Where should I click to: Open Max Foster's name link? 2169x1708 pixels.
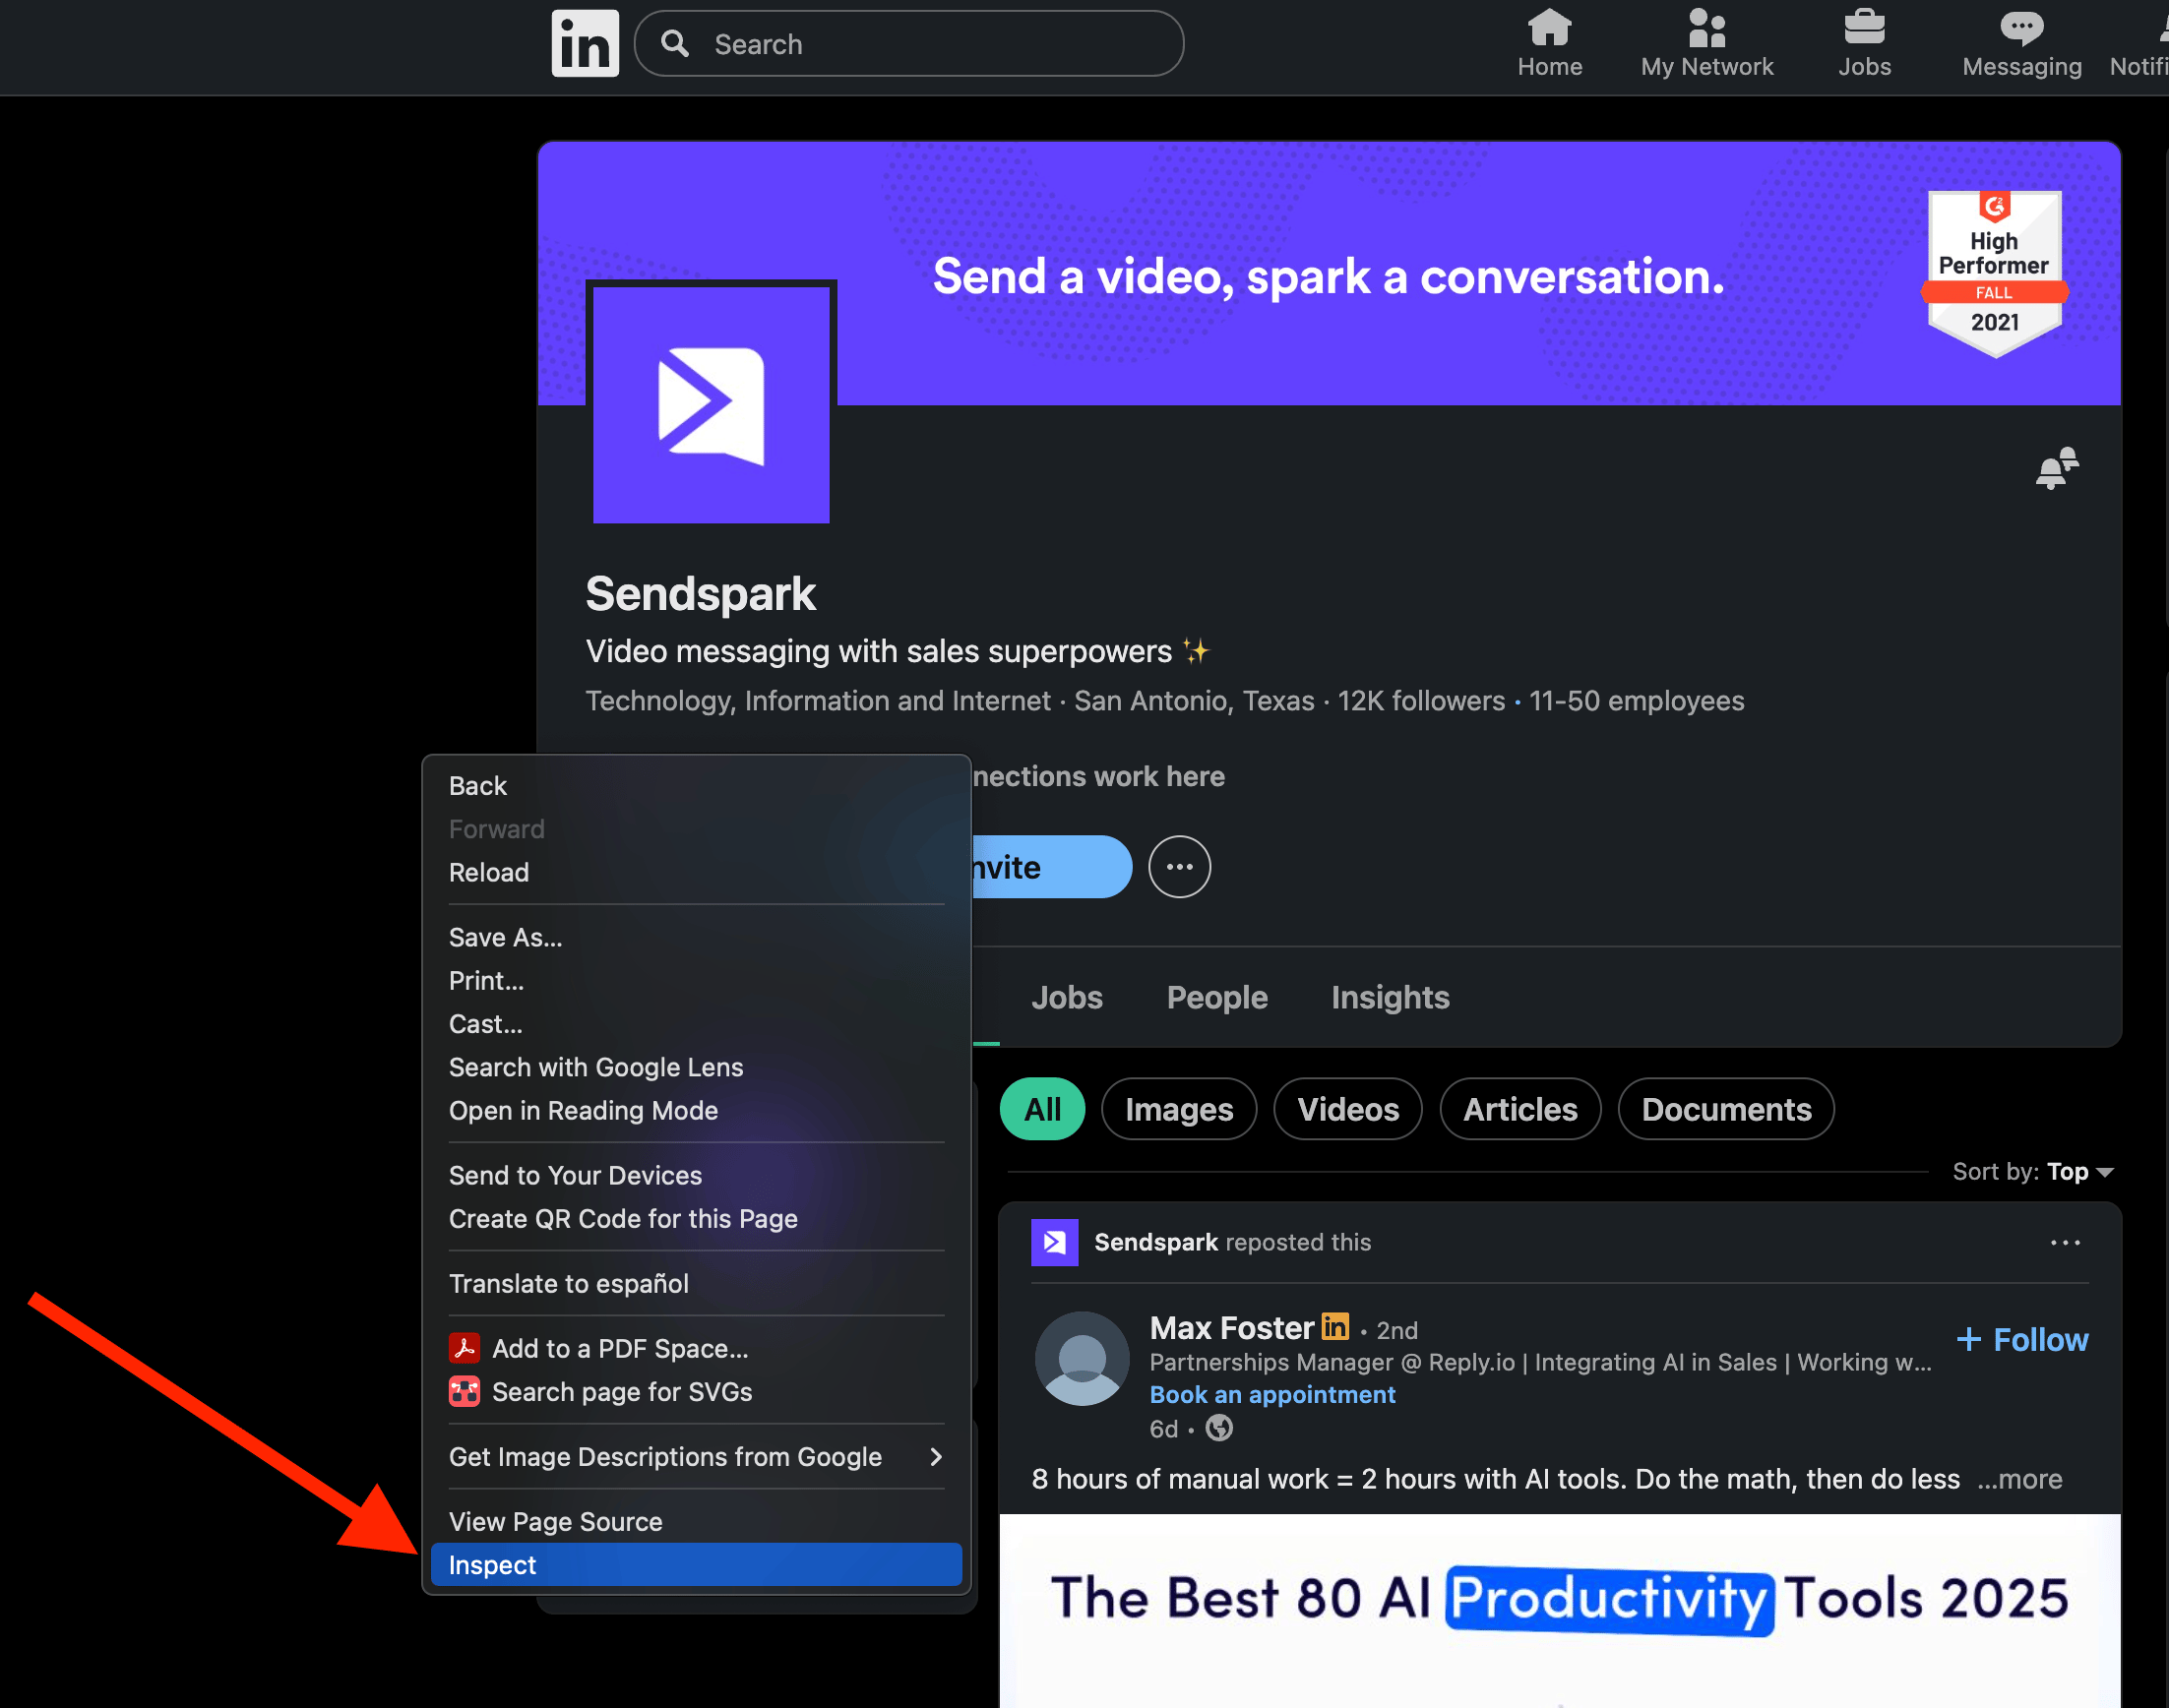coord(1231,1327)
